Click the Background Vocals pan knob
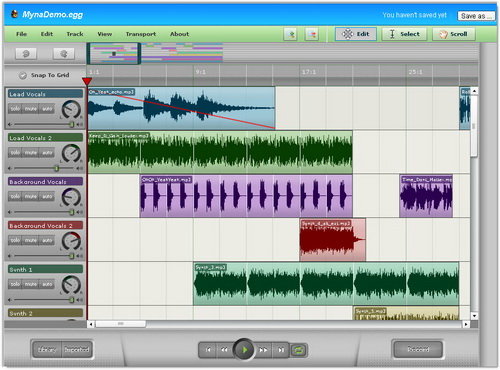The width and height of the screenshot is (500, 370). [71, 197]
